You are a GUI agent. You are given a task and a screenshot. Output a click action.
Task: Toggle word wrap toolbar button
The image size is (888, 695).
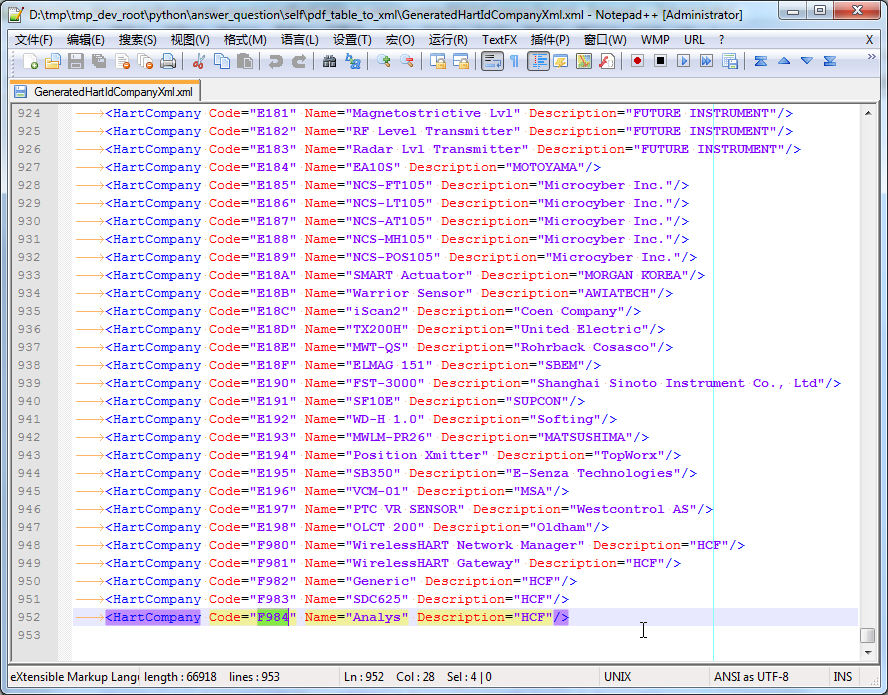492,61
